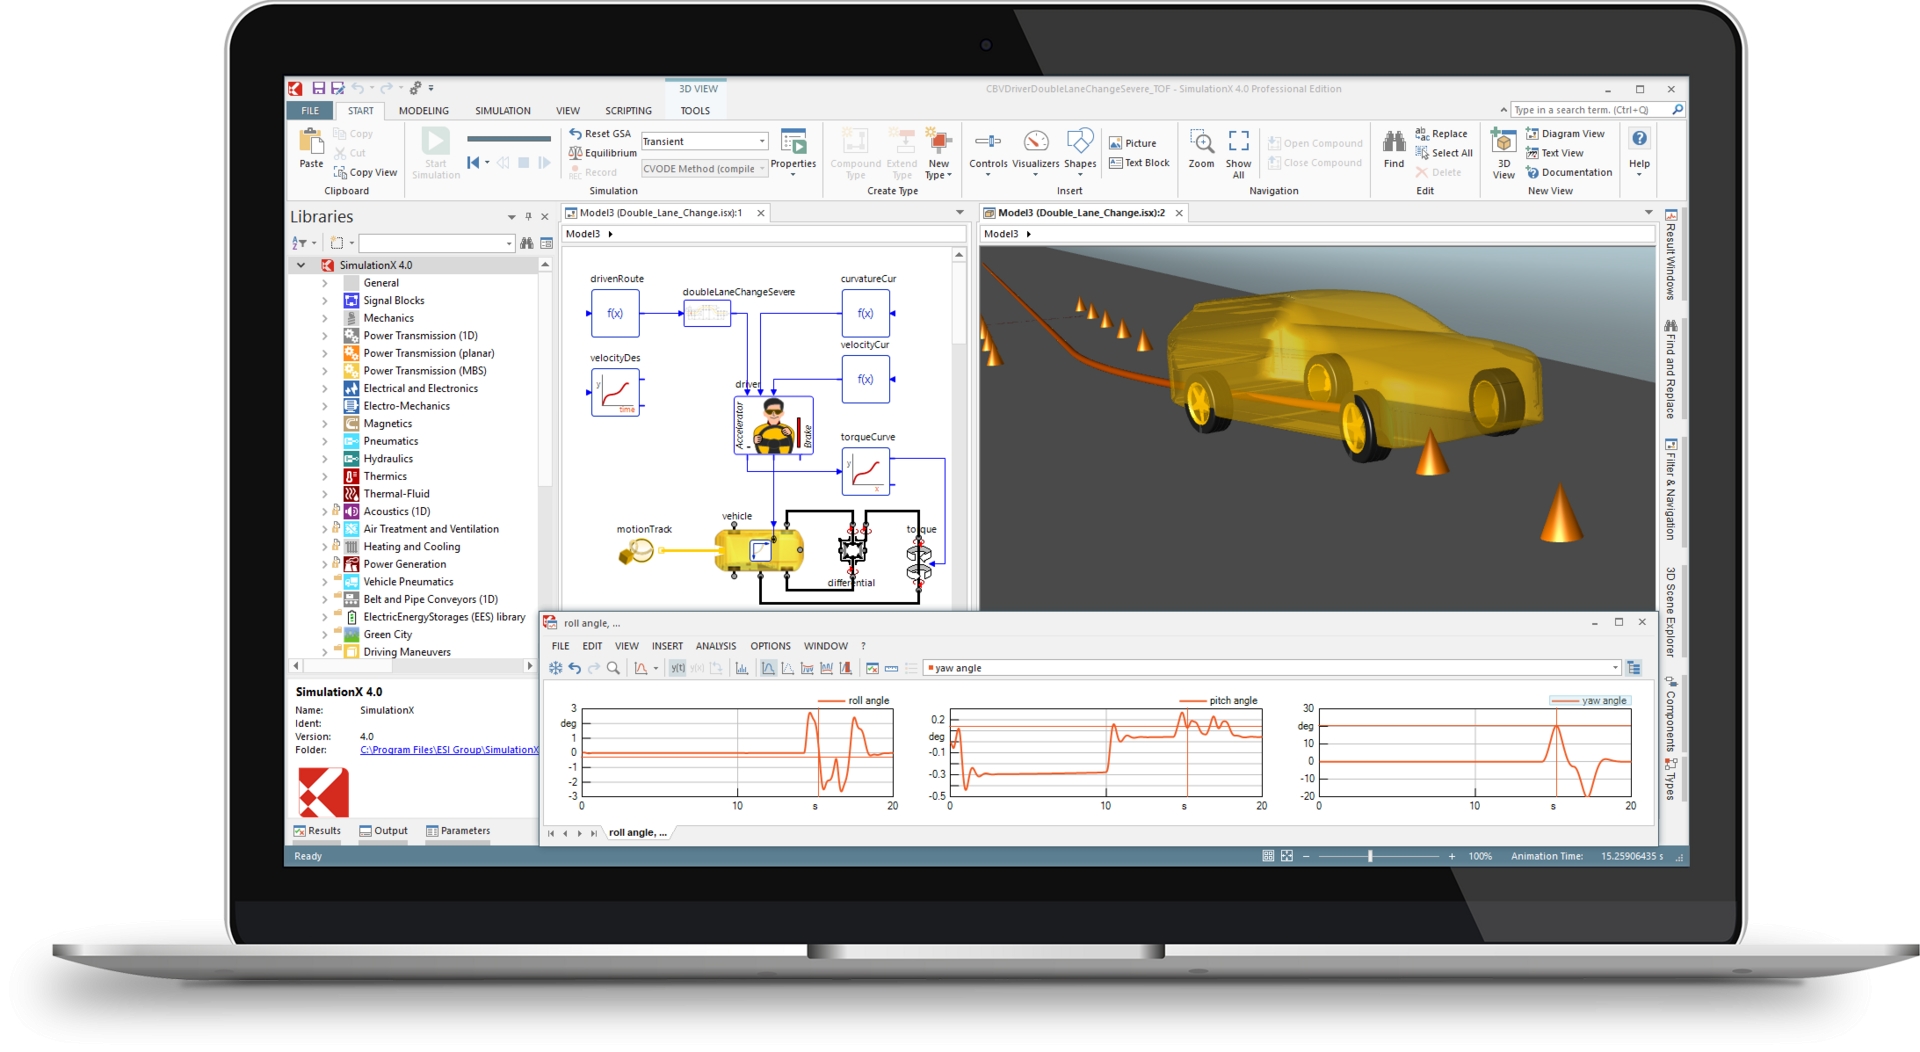Click the Equilibrium scales icon
The height and width of the screenshot is (1052, 1920).
(x=576, y=153)
